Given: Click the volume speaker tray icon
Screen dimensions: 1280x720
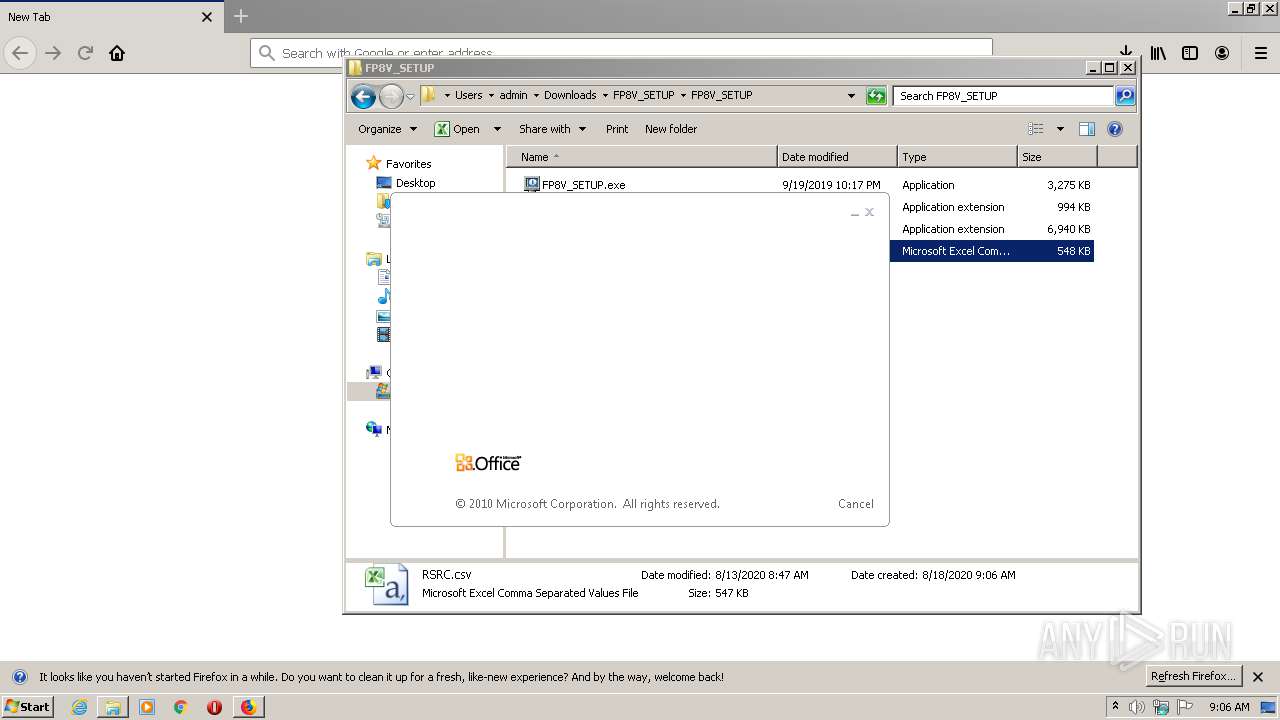Looking at the screenshot, I should (x=1138, y=707).
